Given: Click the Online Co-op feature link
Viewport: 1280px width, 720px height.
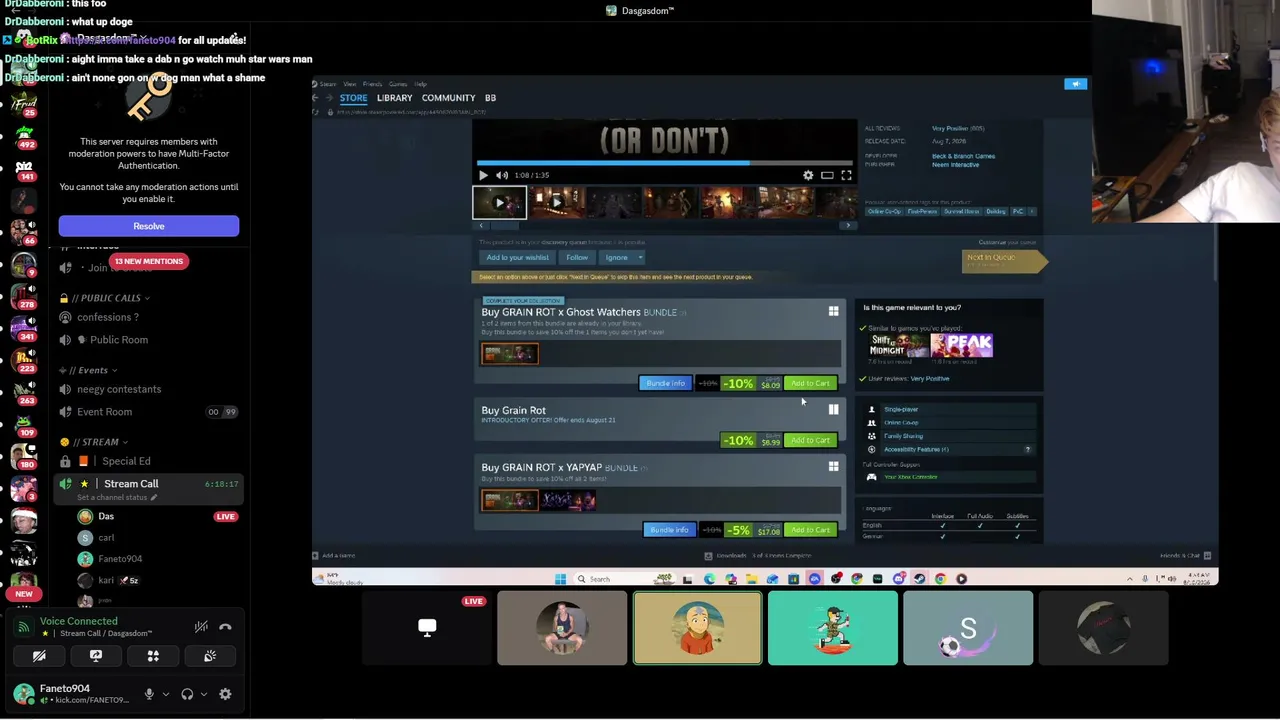Looking at the screenshot, I should (x=900, y=422).
